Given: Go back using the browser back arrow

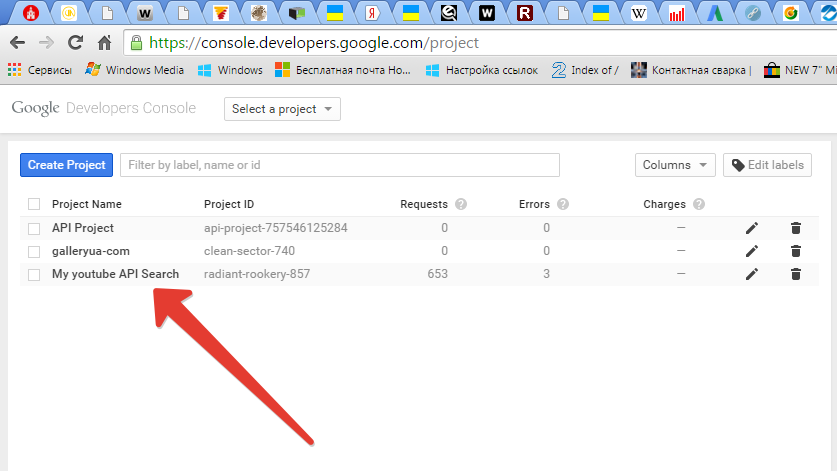Looking at the screenshot, I should (17, 43).
